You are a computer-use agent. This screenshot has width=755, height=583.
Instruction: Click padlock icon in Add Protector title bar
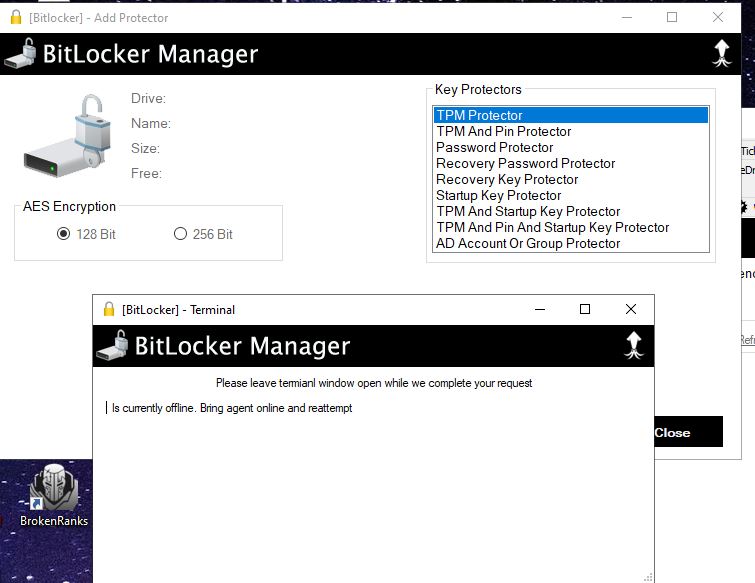16,17
